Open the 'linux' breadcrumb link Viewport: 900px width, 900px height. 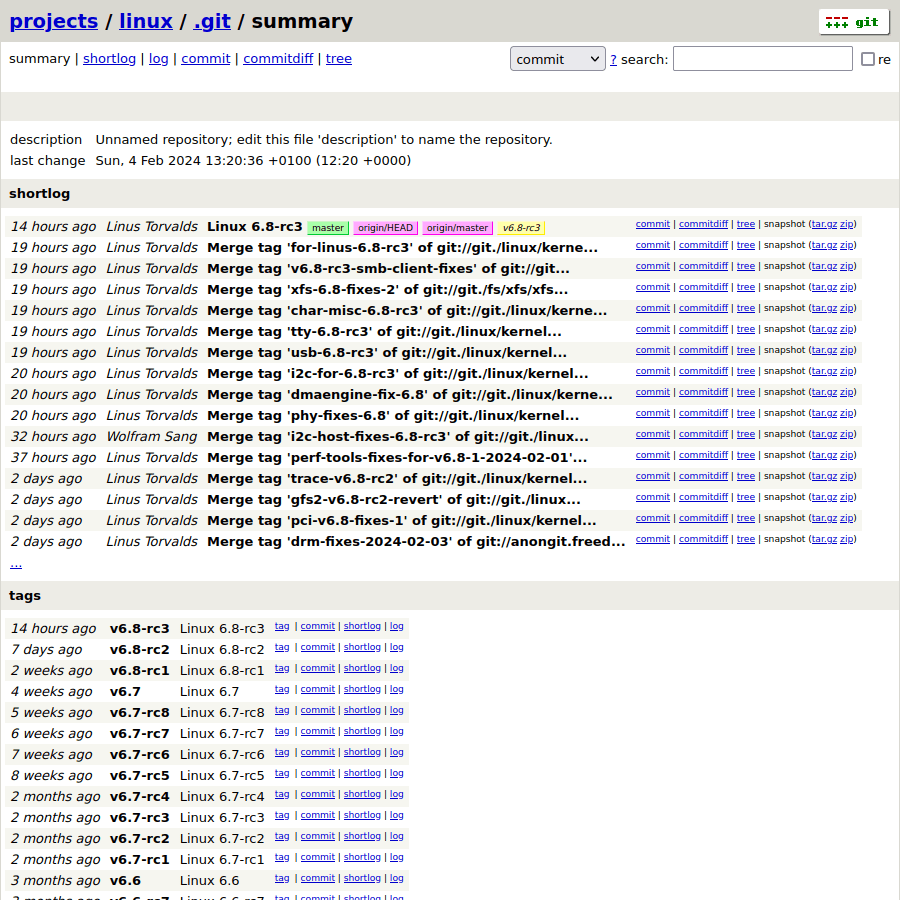[146, 21]
